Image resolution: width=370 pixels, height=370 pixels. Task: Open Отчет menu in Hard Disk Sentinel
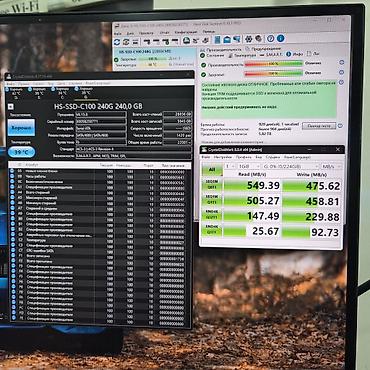point(164,32)
